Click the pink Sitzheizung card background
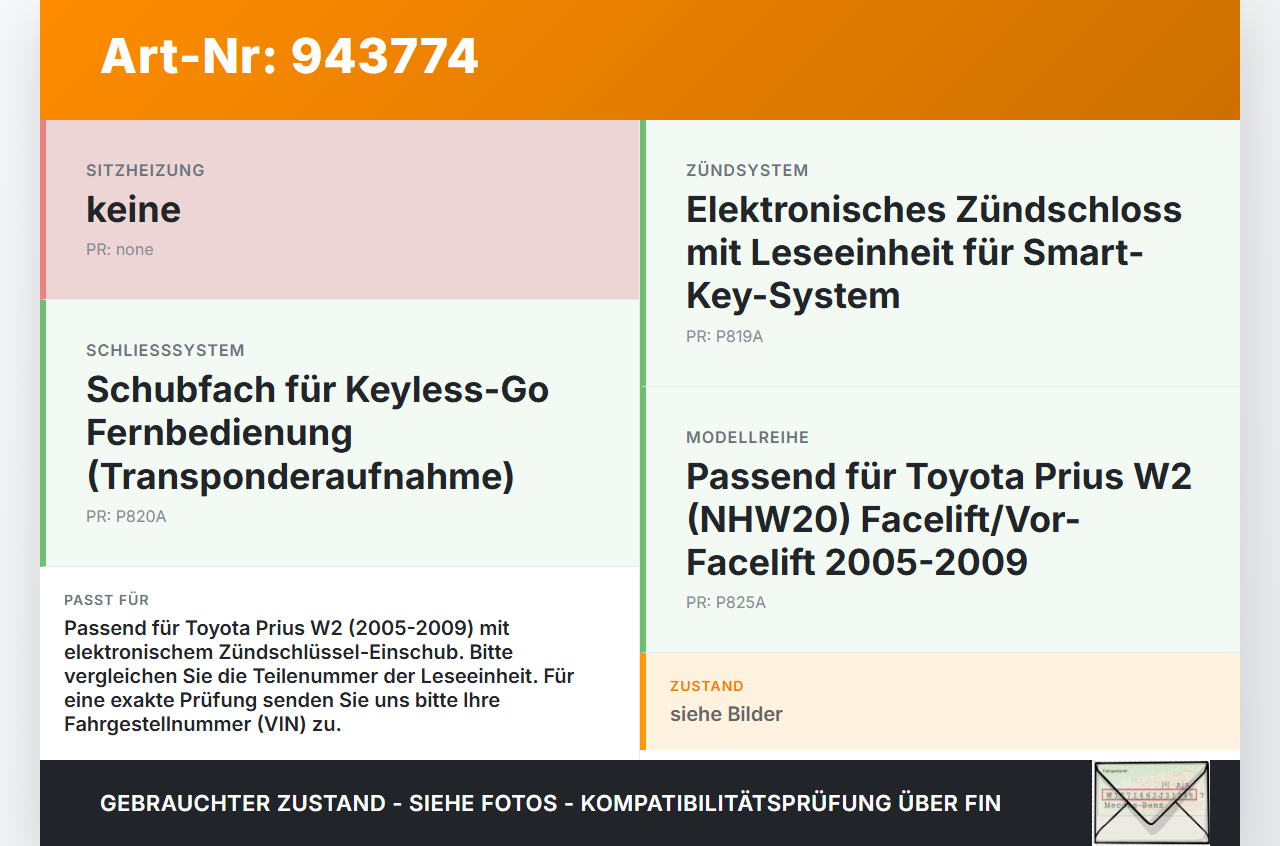This screenshot has height=846, width=1280. tap(340, 210)
